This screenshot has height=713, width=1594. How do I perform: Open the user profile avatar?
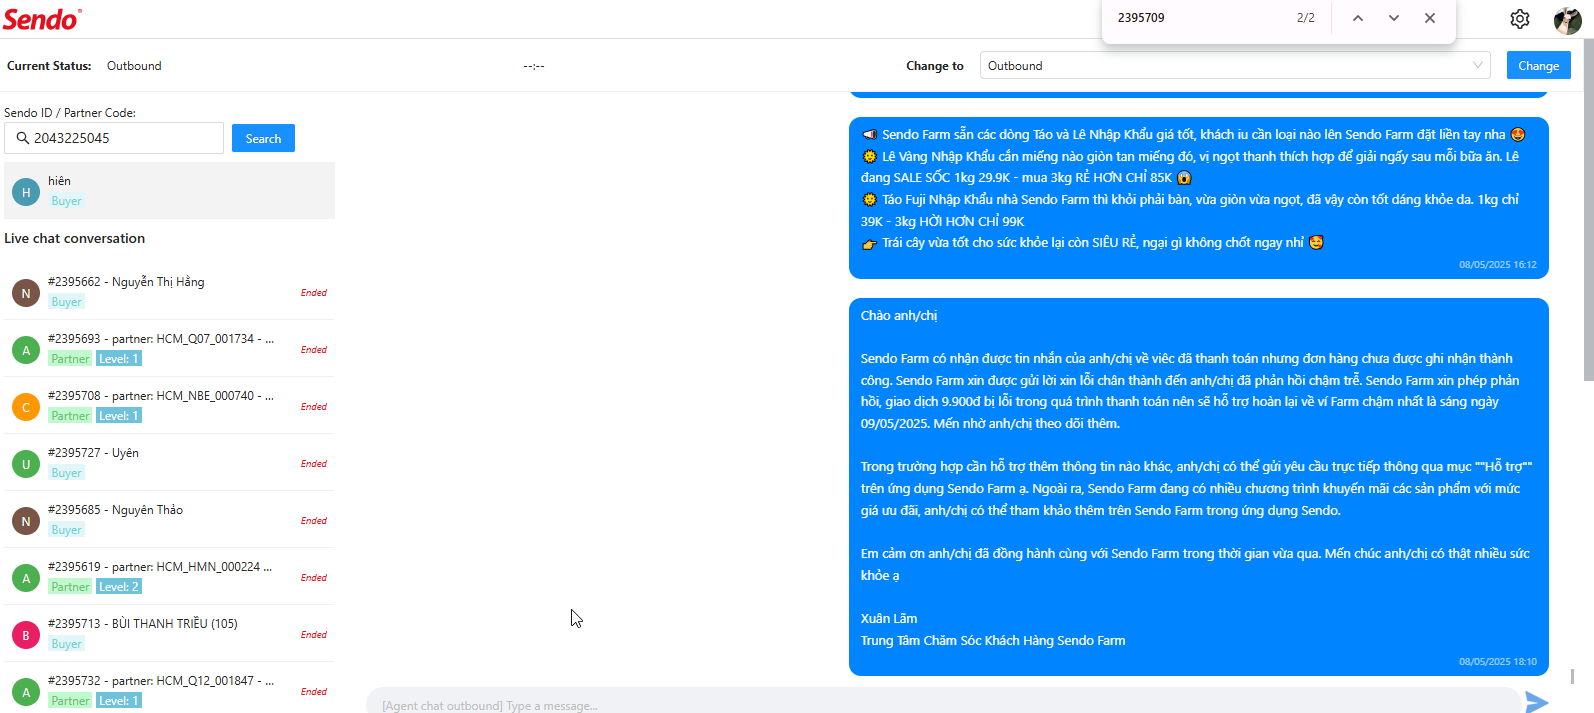point(1567,20)
